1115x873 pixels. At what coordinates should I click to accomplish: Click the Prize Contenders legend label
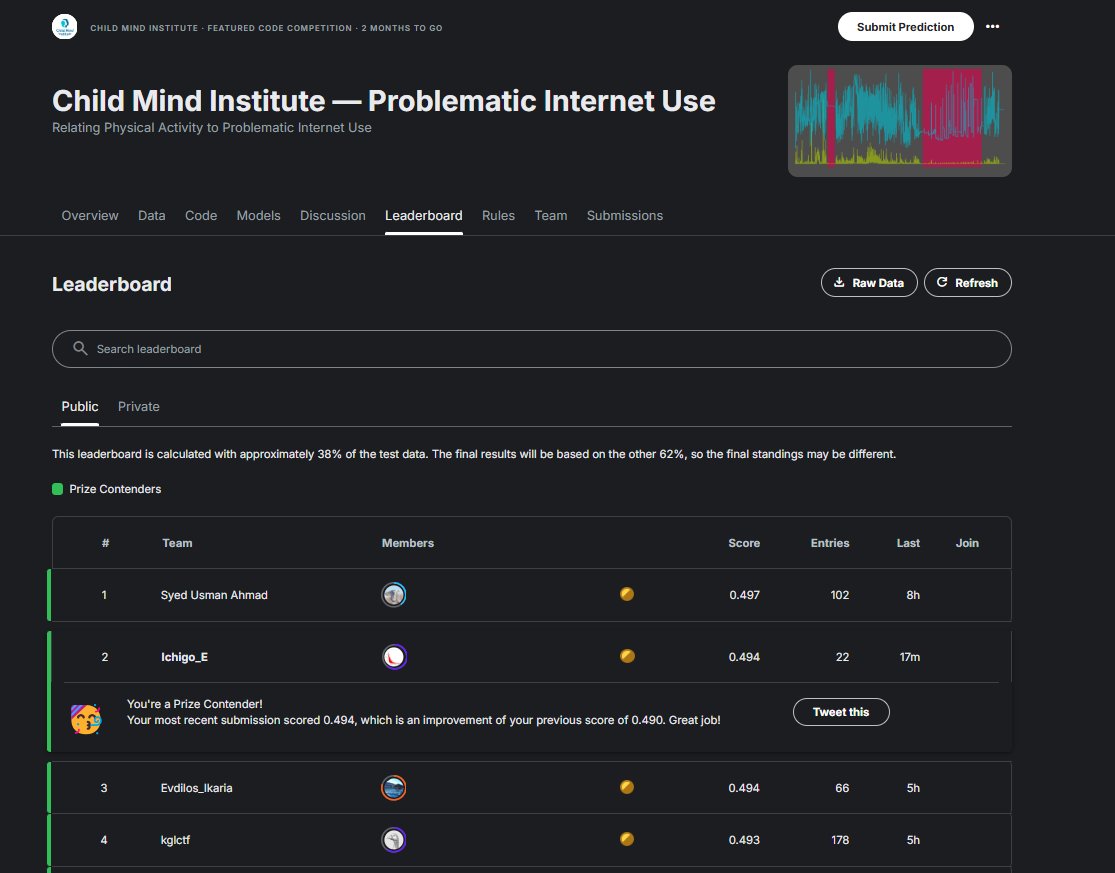[x=115, y=489]
